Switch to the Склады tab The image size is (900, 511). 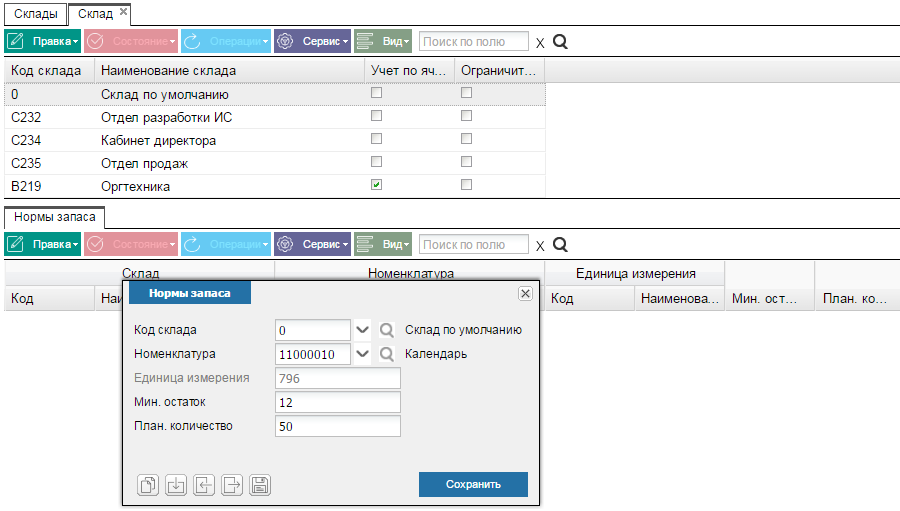point(36,14)
